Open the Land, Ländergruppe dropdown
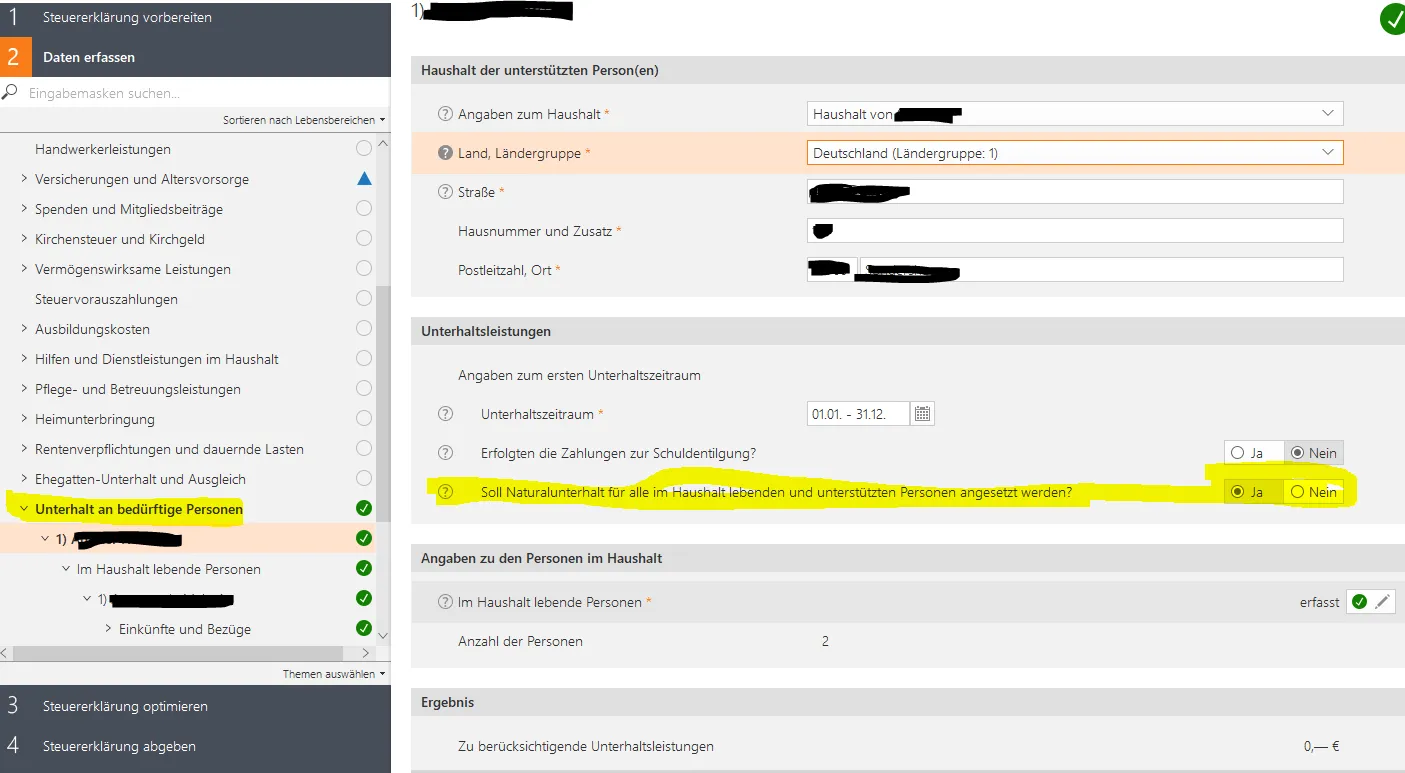This screenshot has width=1405, height=773. coord(1075,153)
